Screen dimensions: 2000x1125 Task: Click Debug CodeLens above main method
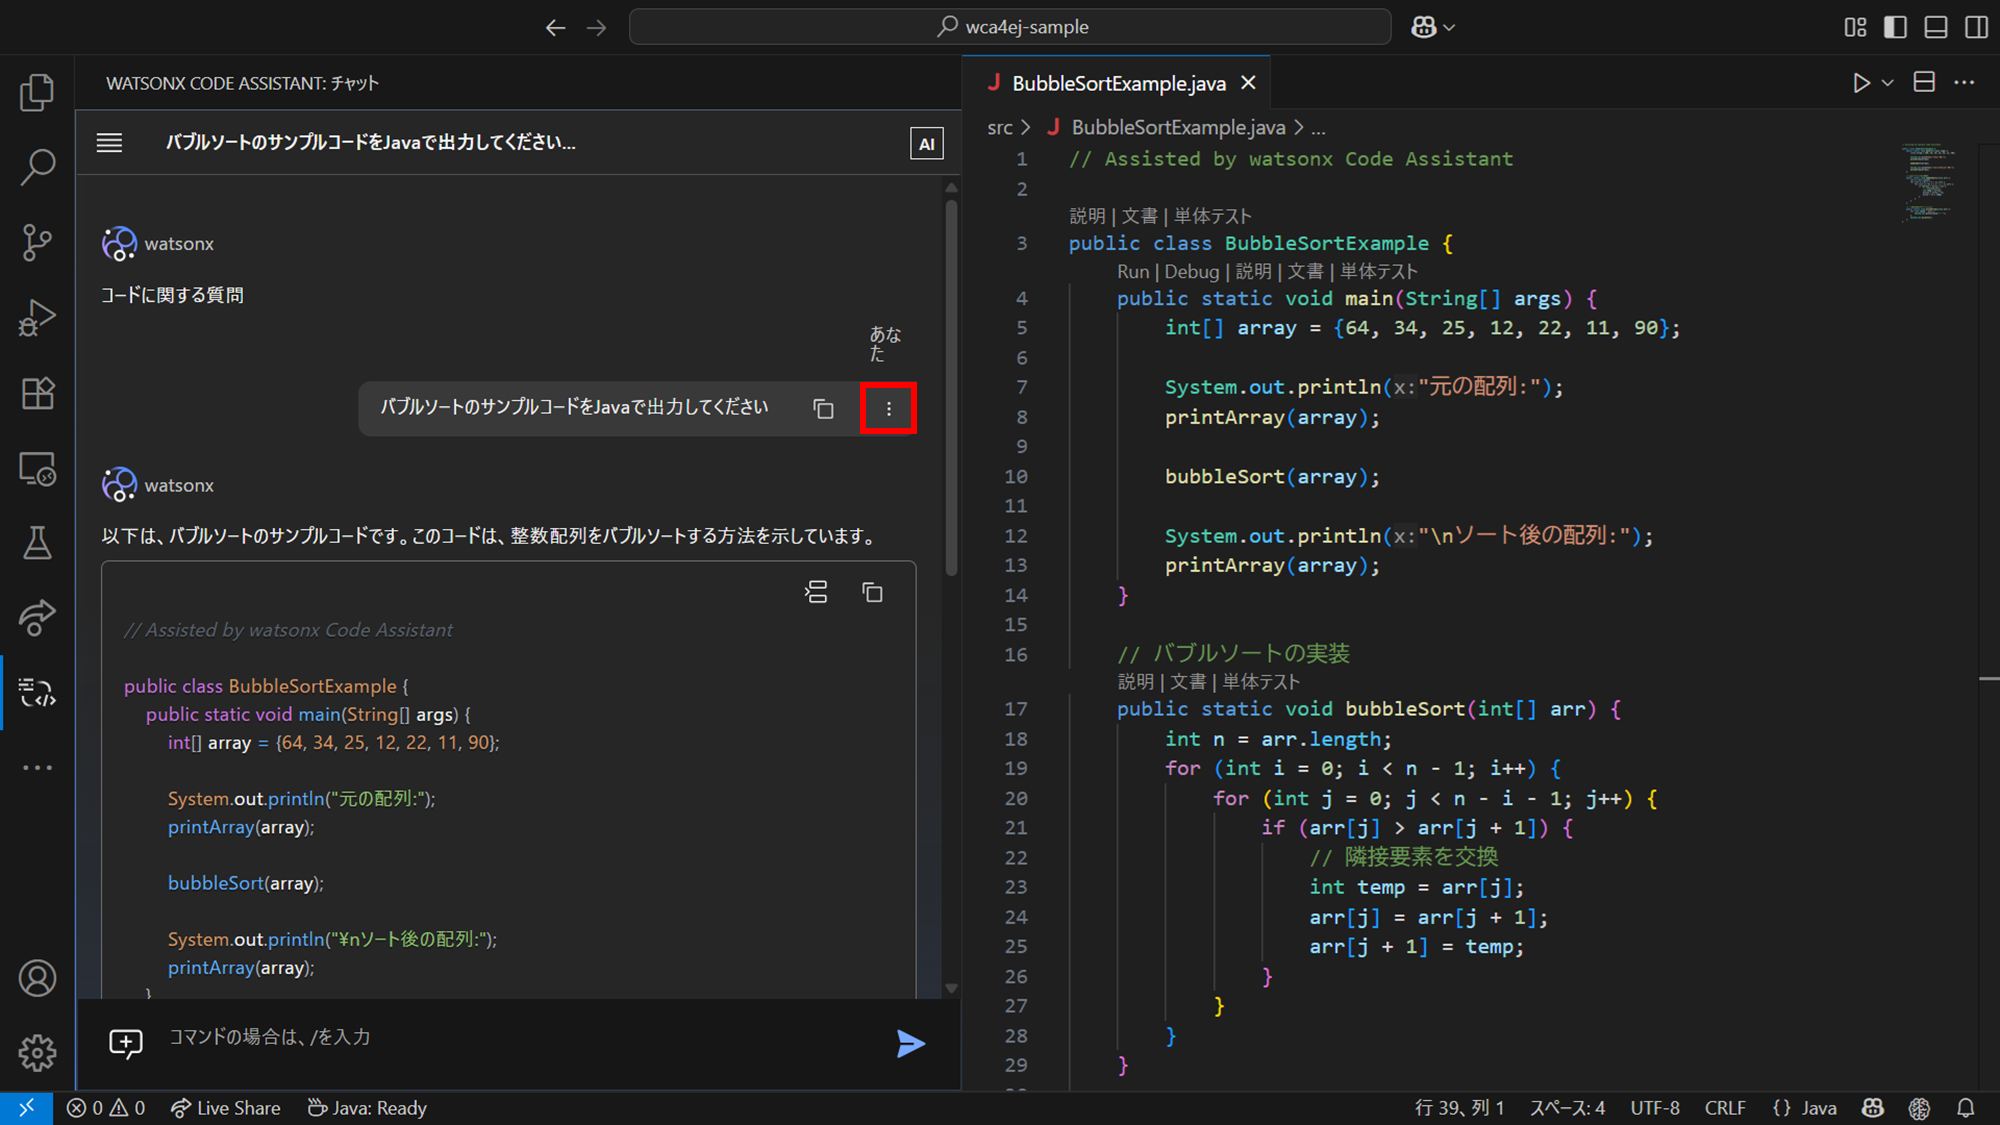coord(1191,271)
